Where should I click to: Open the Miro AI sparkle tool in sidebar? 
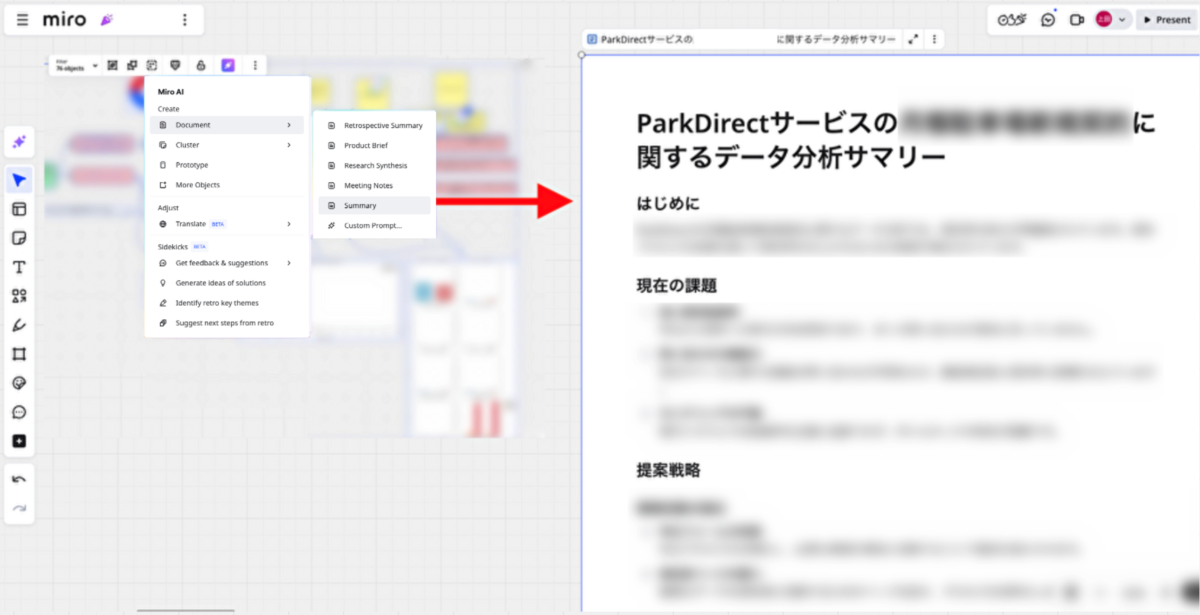tap(19, 143)
